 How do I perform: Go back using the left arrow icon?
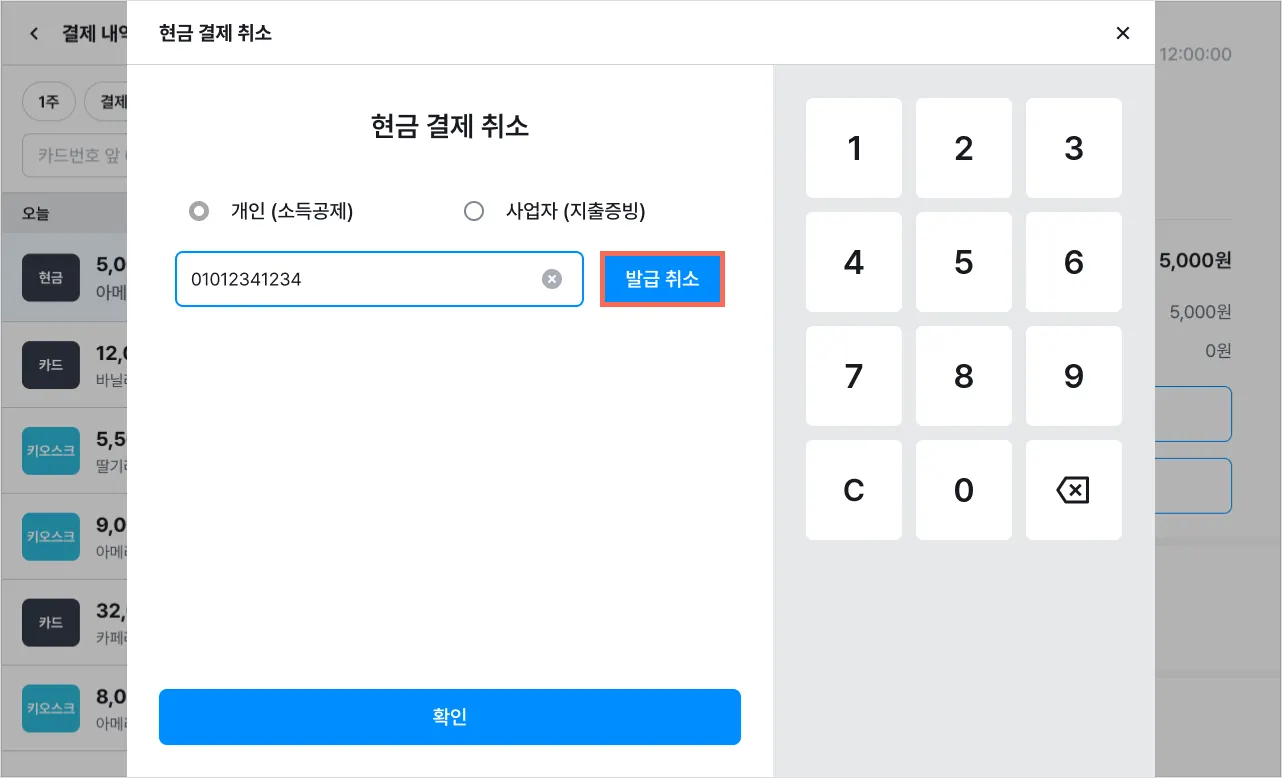(34, 33)
